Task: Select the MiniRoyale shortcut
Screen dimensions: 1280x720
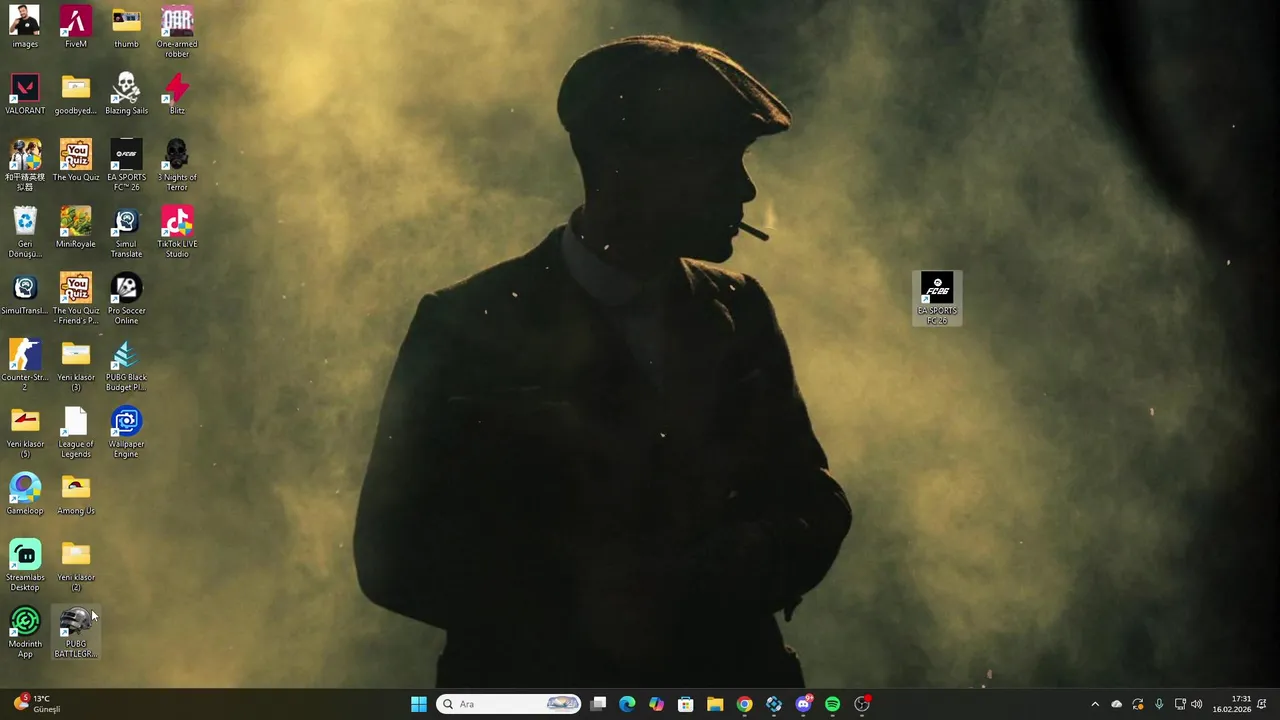Action: (76, 228)
